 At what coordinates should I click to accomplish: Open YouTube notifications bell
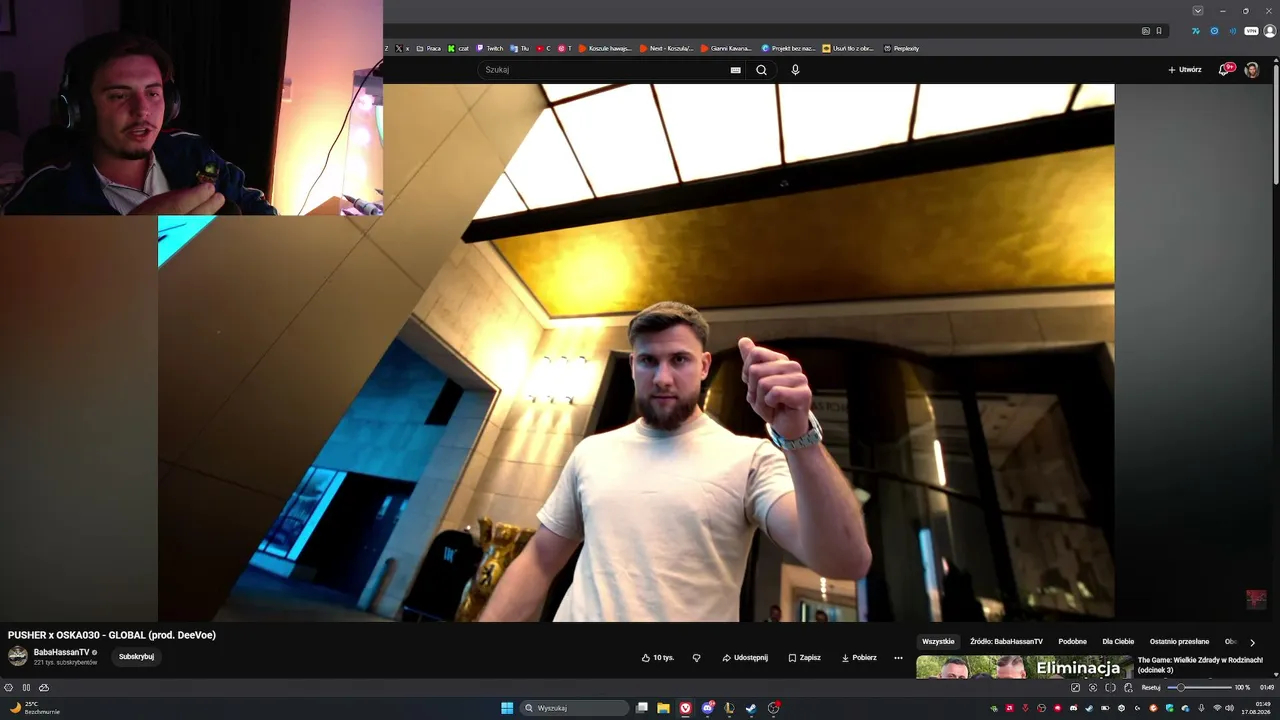click(1224, 70)
